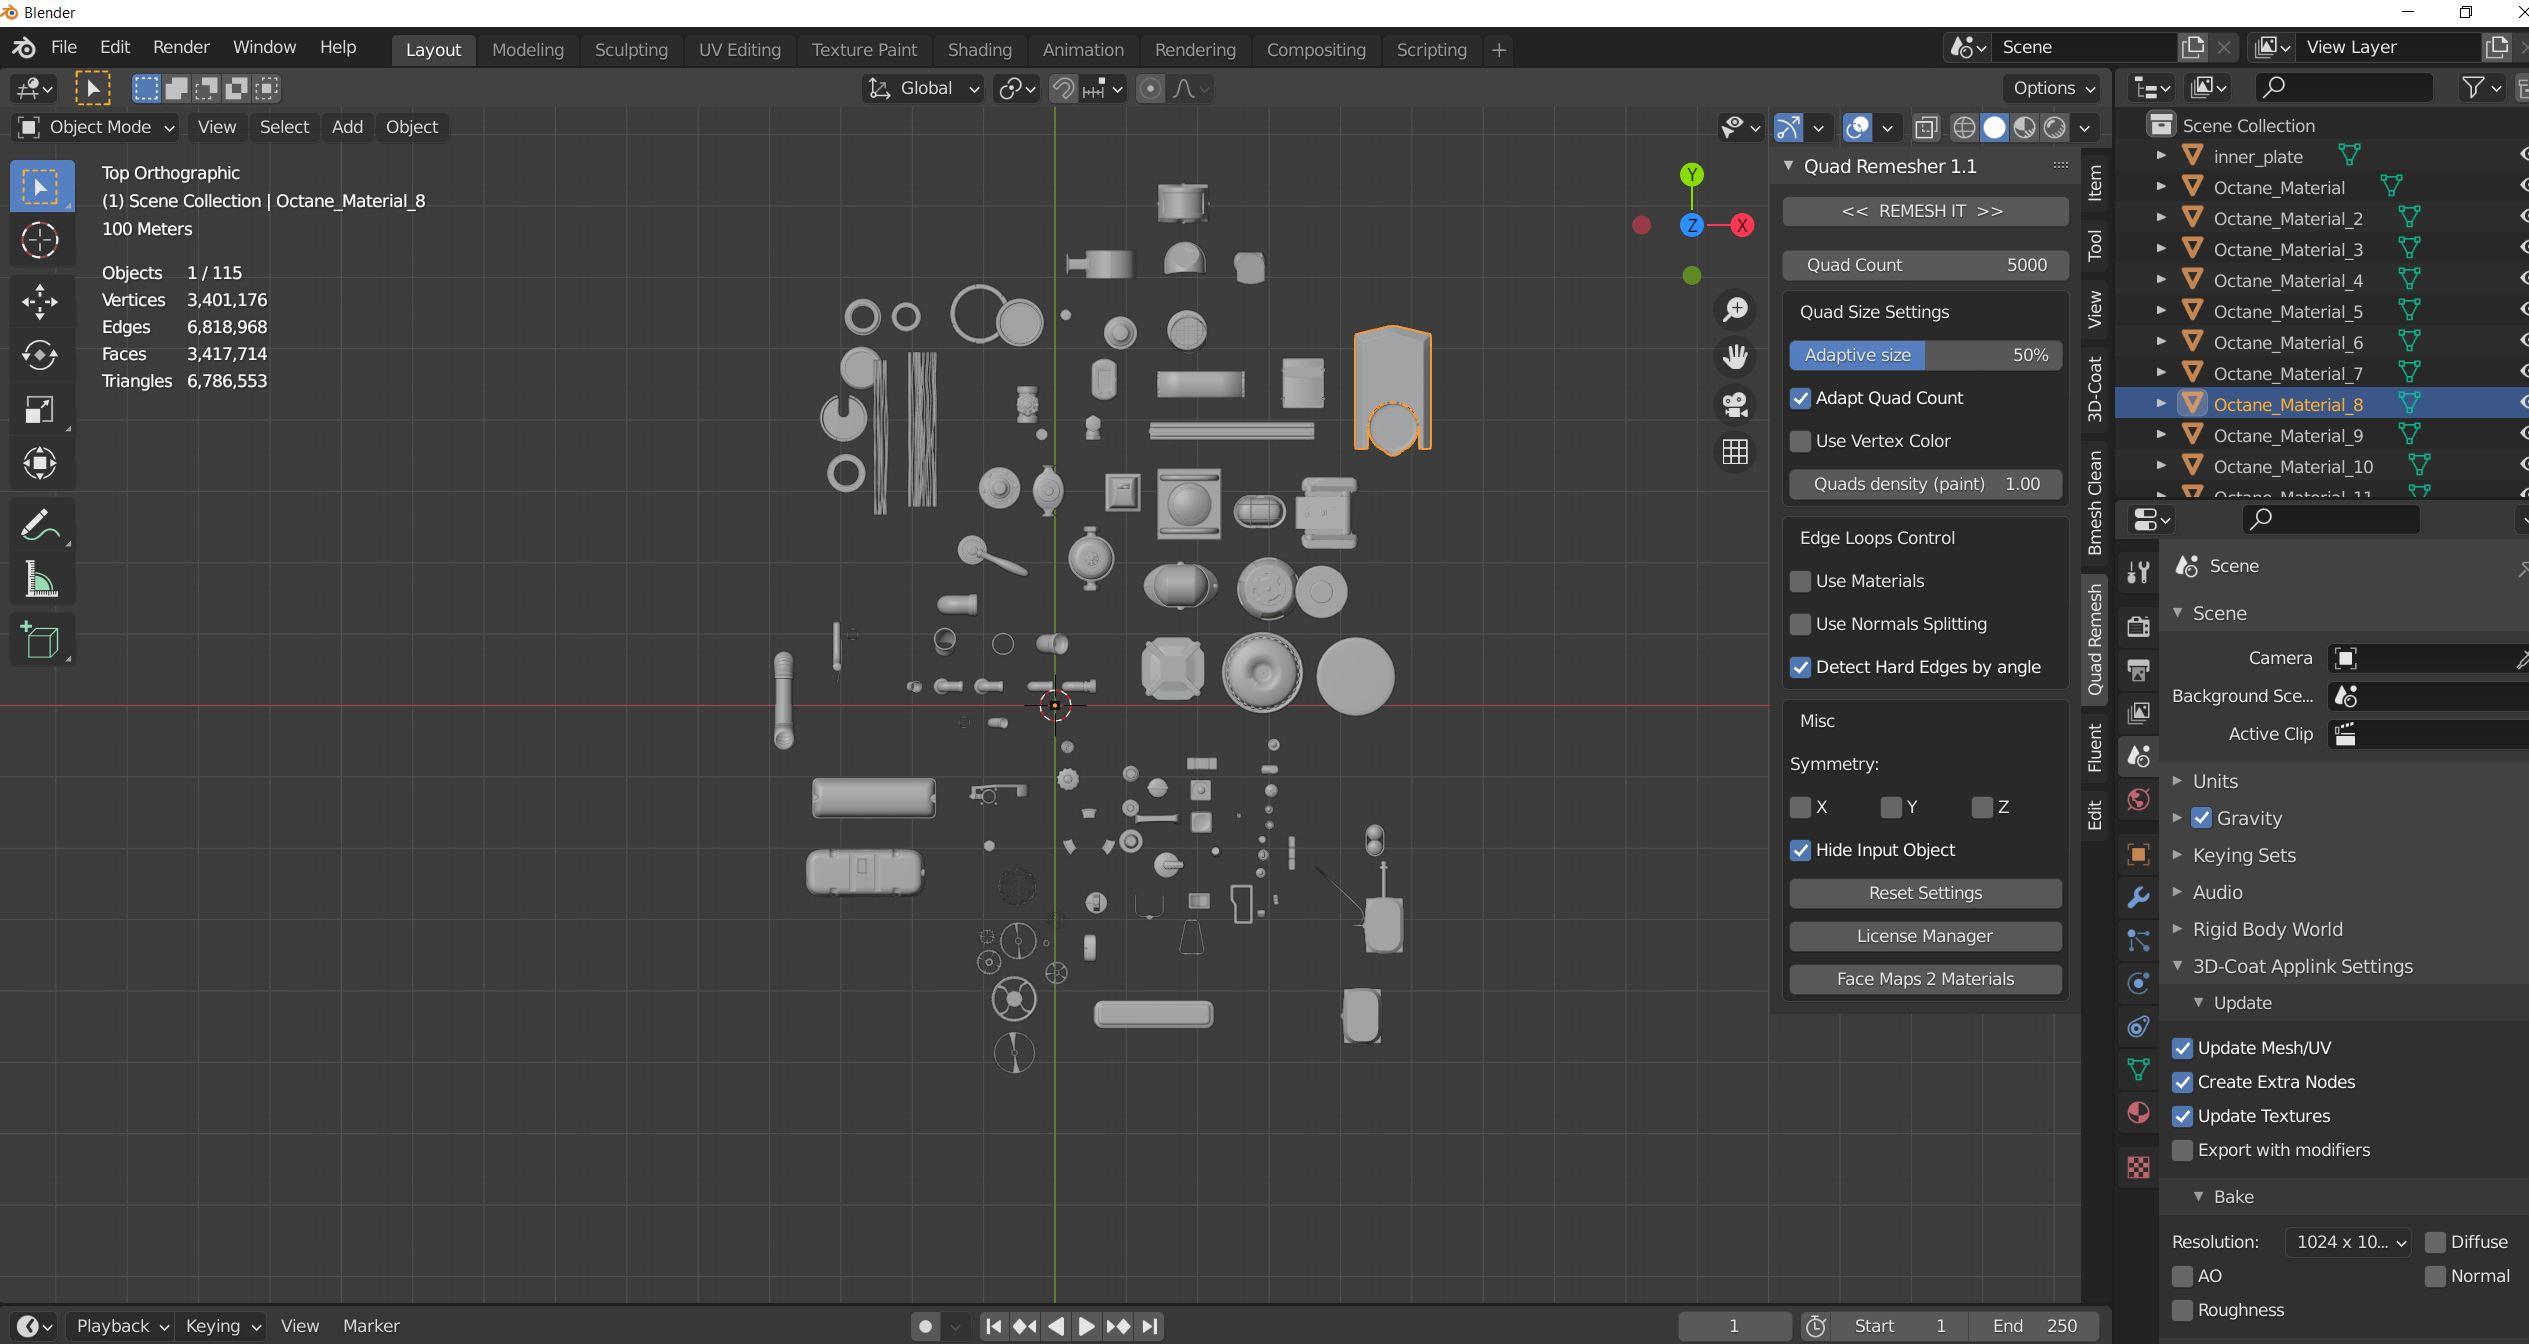
Task: Open Modifier Properties via wrench icon
Action: click(x=2138, y=897)
